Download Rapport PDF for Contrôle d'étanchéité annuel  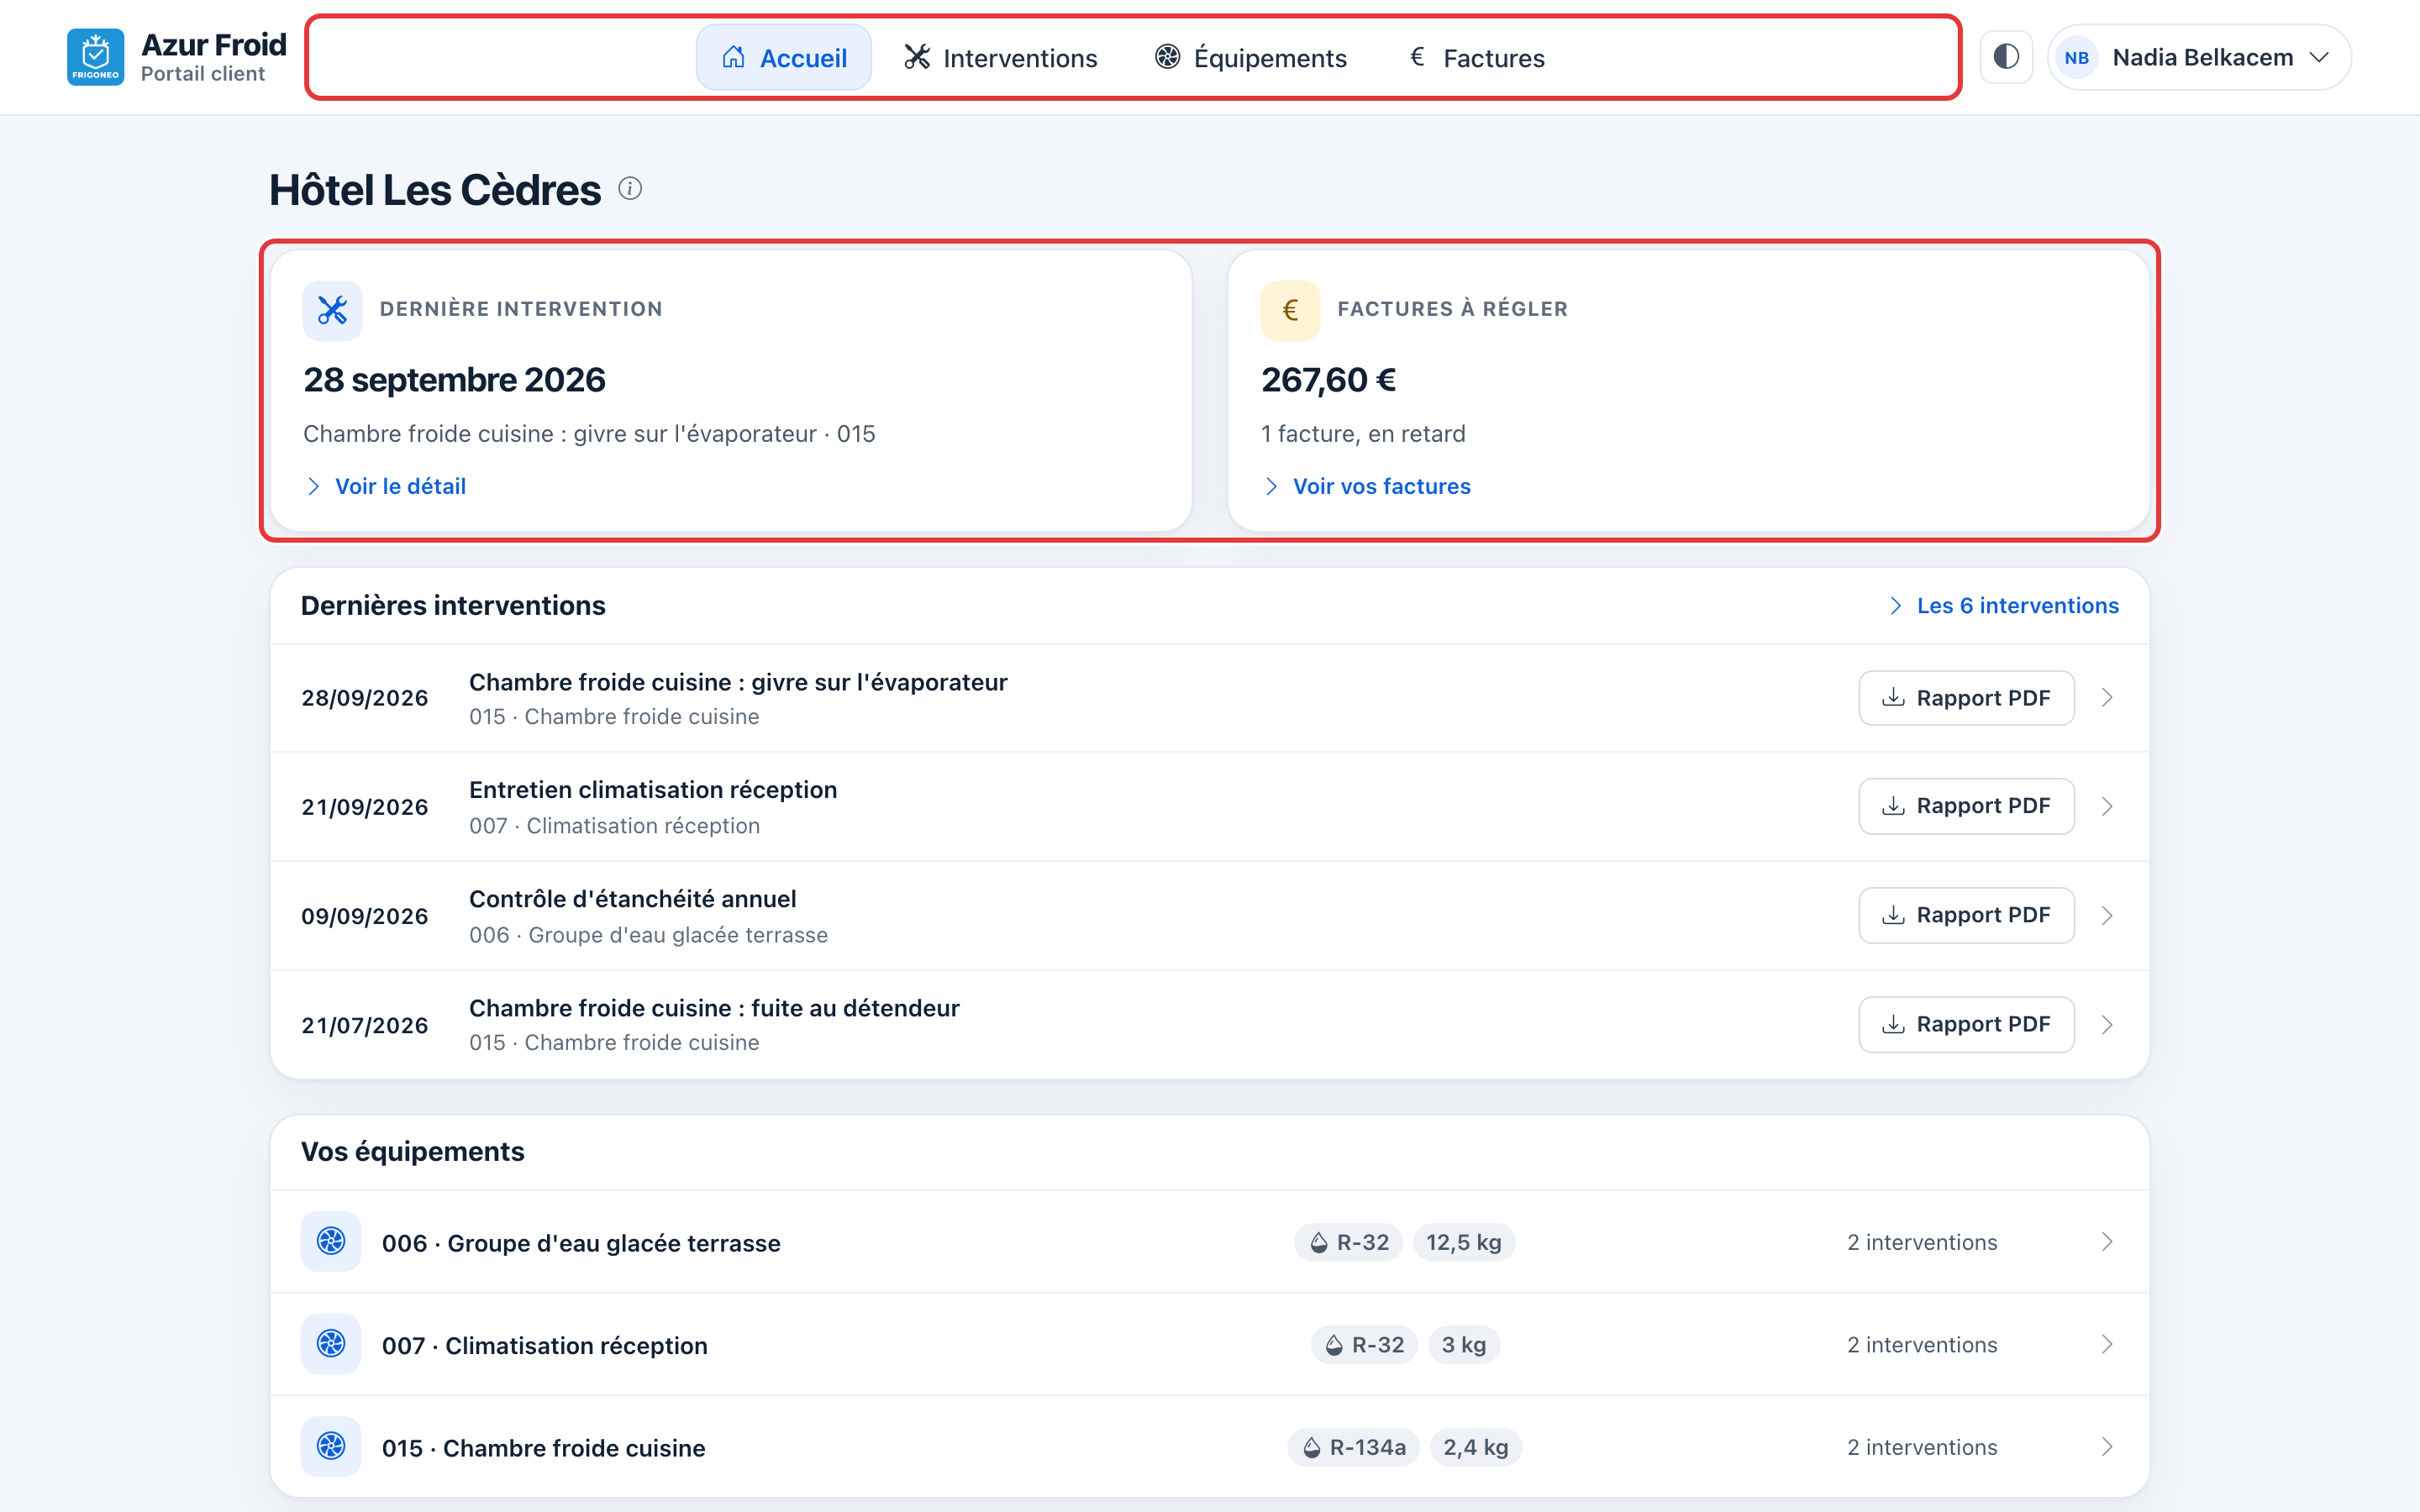point(1966,915)
